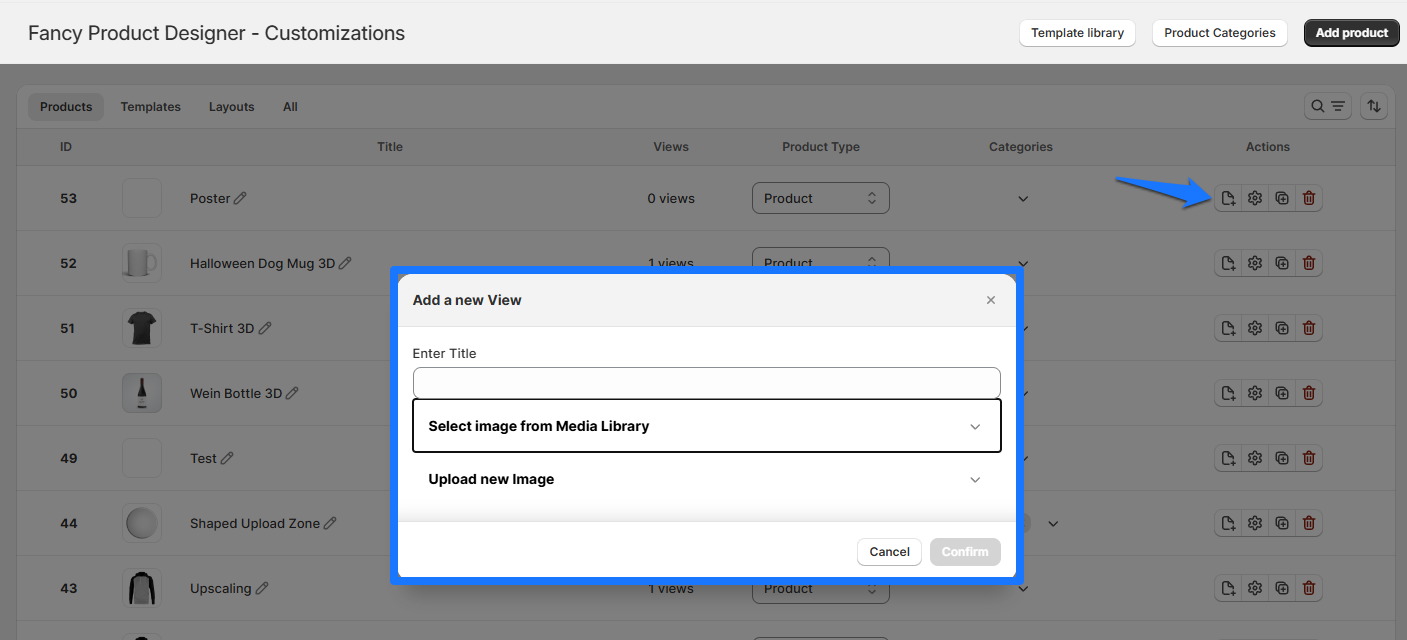The height and width of the screenshot is (640, 1407).
Task: Expand Categories chevron in Upscaling row
Action: click(1023, 589)
